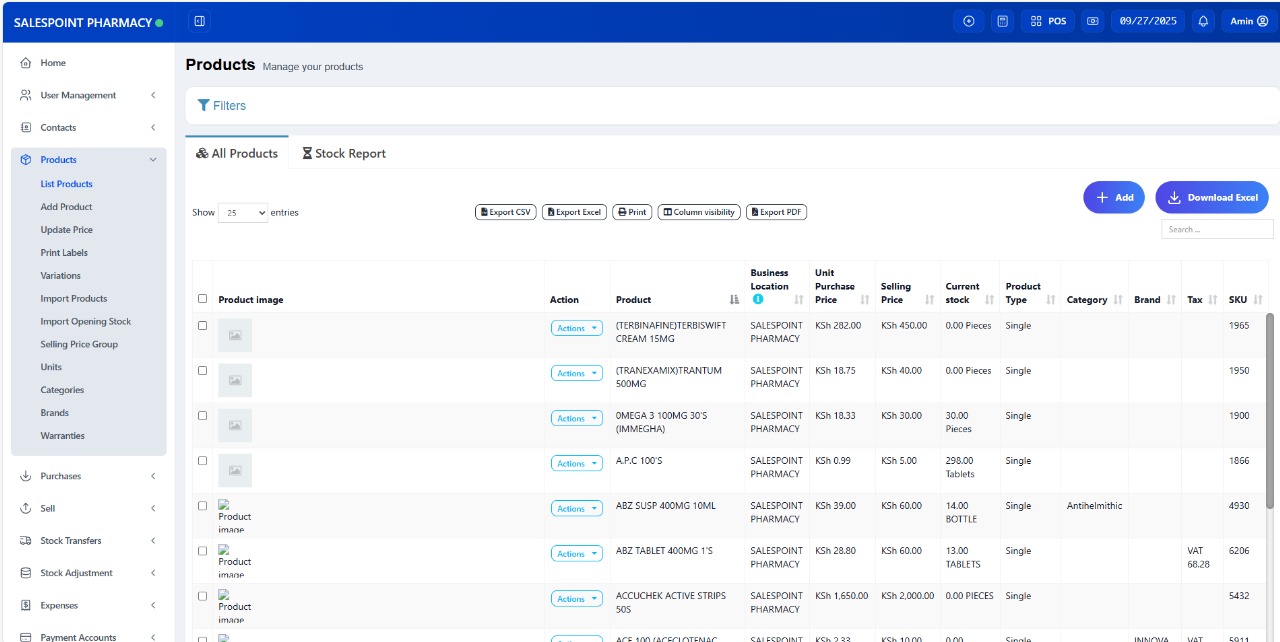This screenshot has width=1280, height=642.
Task: Select the ABZ SUSP 400MG 10ML checkbox
Action: point(203,506)
